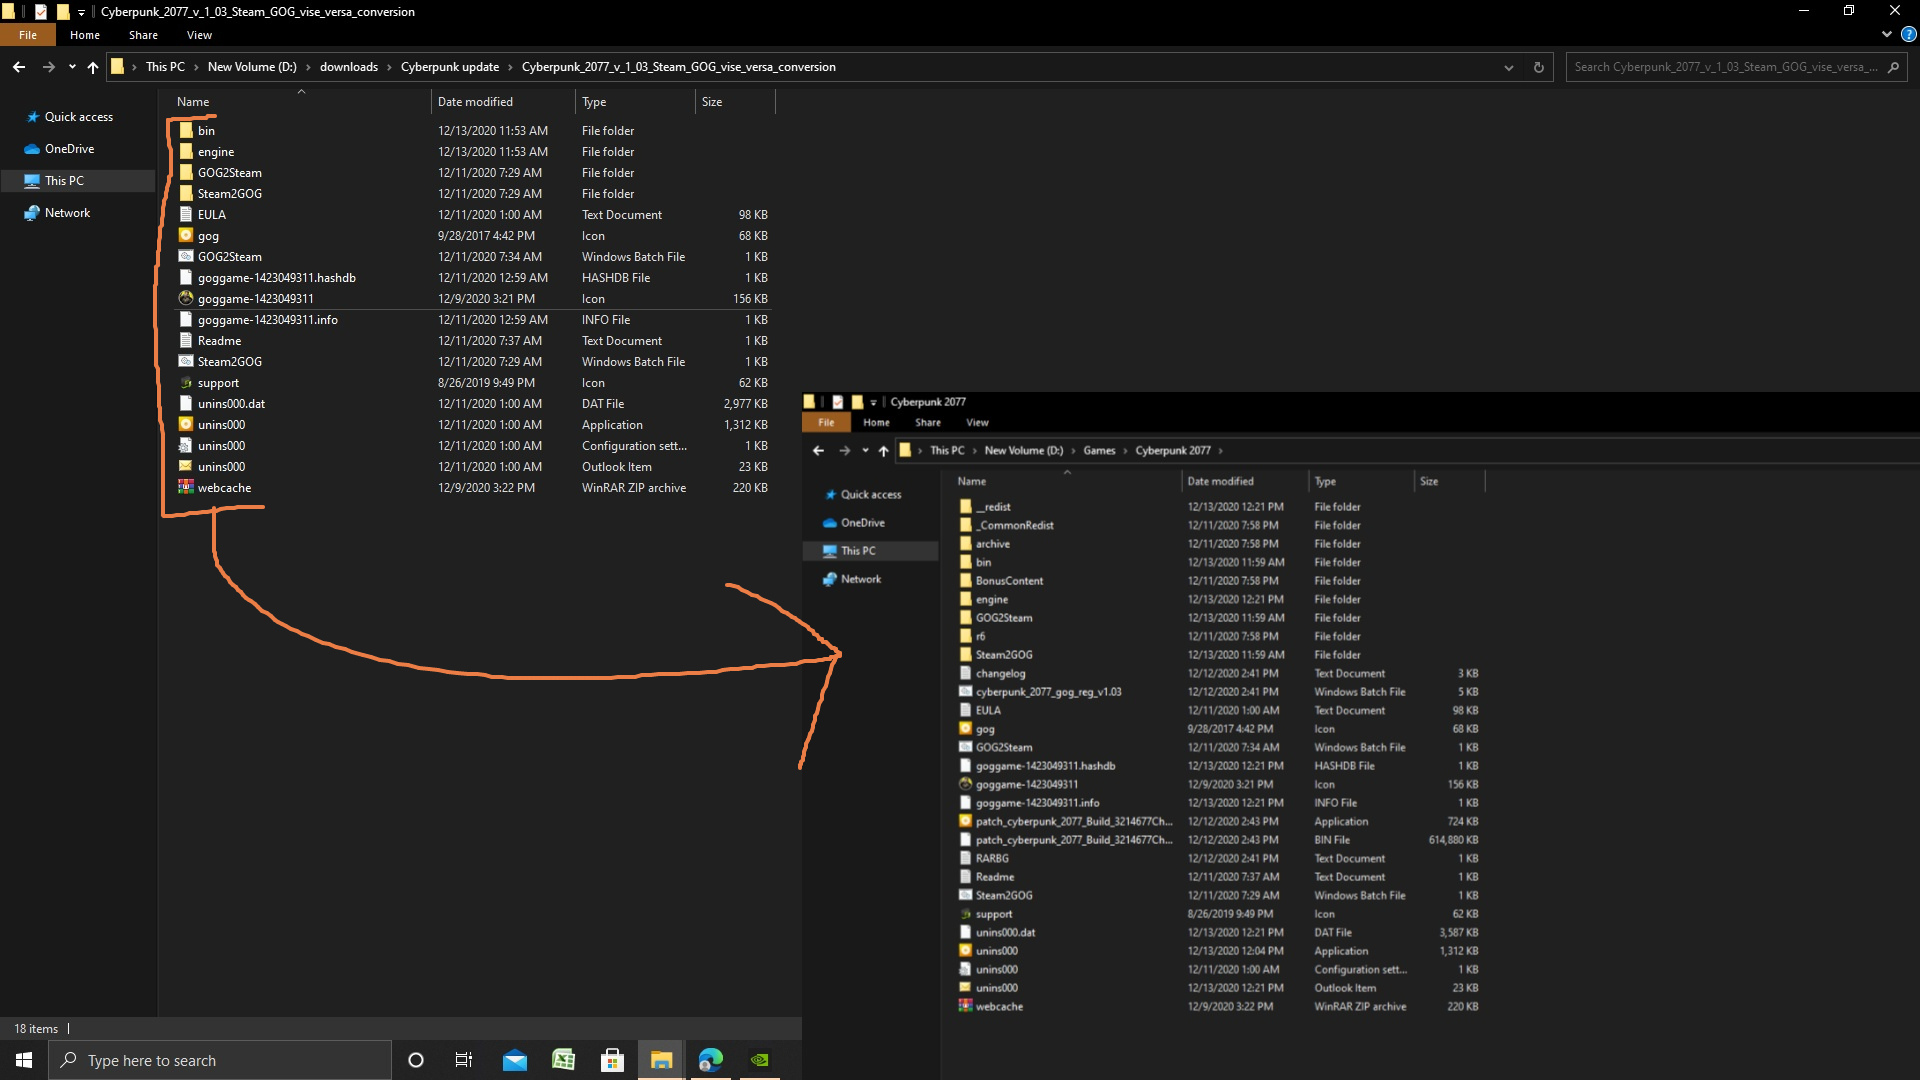Image resolution: width=1920 pixels, height=1080 pixels.
Task: Open the recent locations dropdown arrow
Action: click(72, 67)
